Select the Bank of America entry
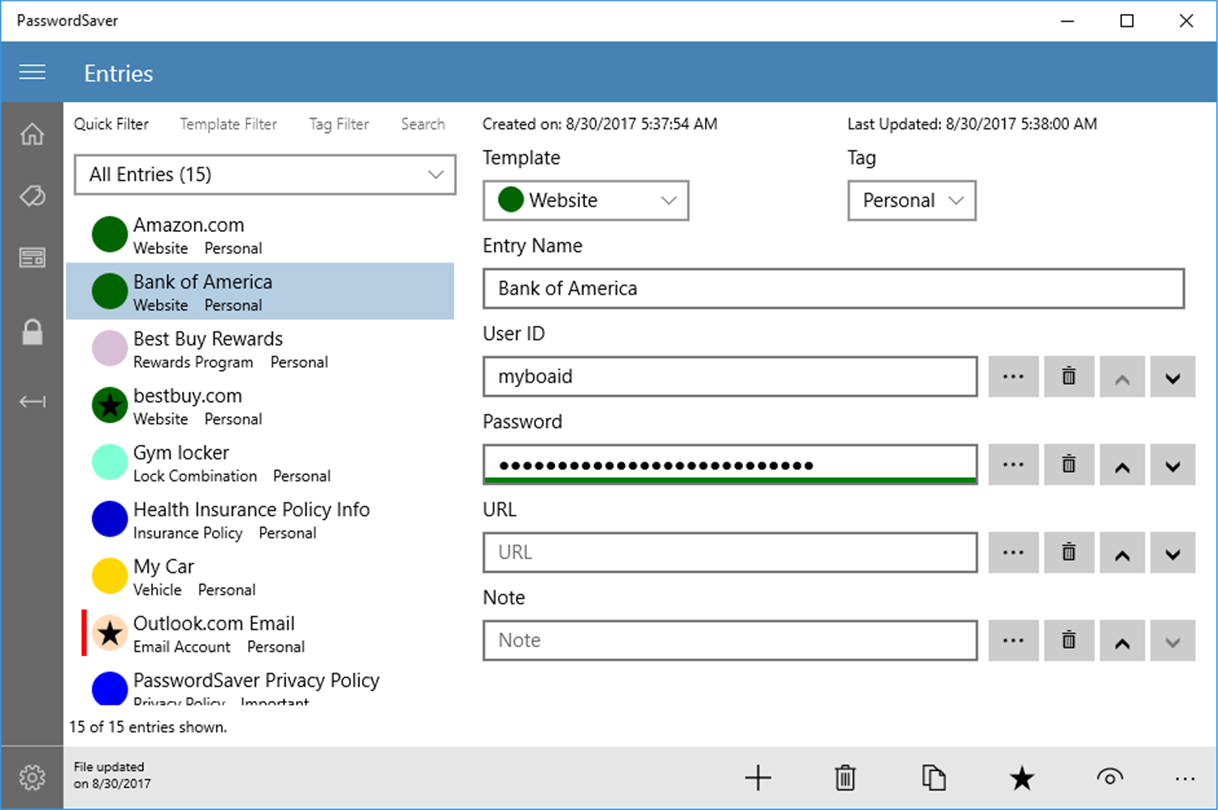The height and width of the screenshot is (810, 1218). (x=260, y=292)
